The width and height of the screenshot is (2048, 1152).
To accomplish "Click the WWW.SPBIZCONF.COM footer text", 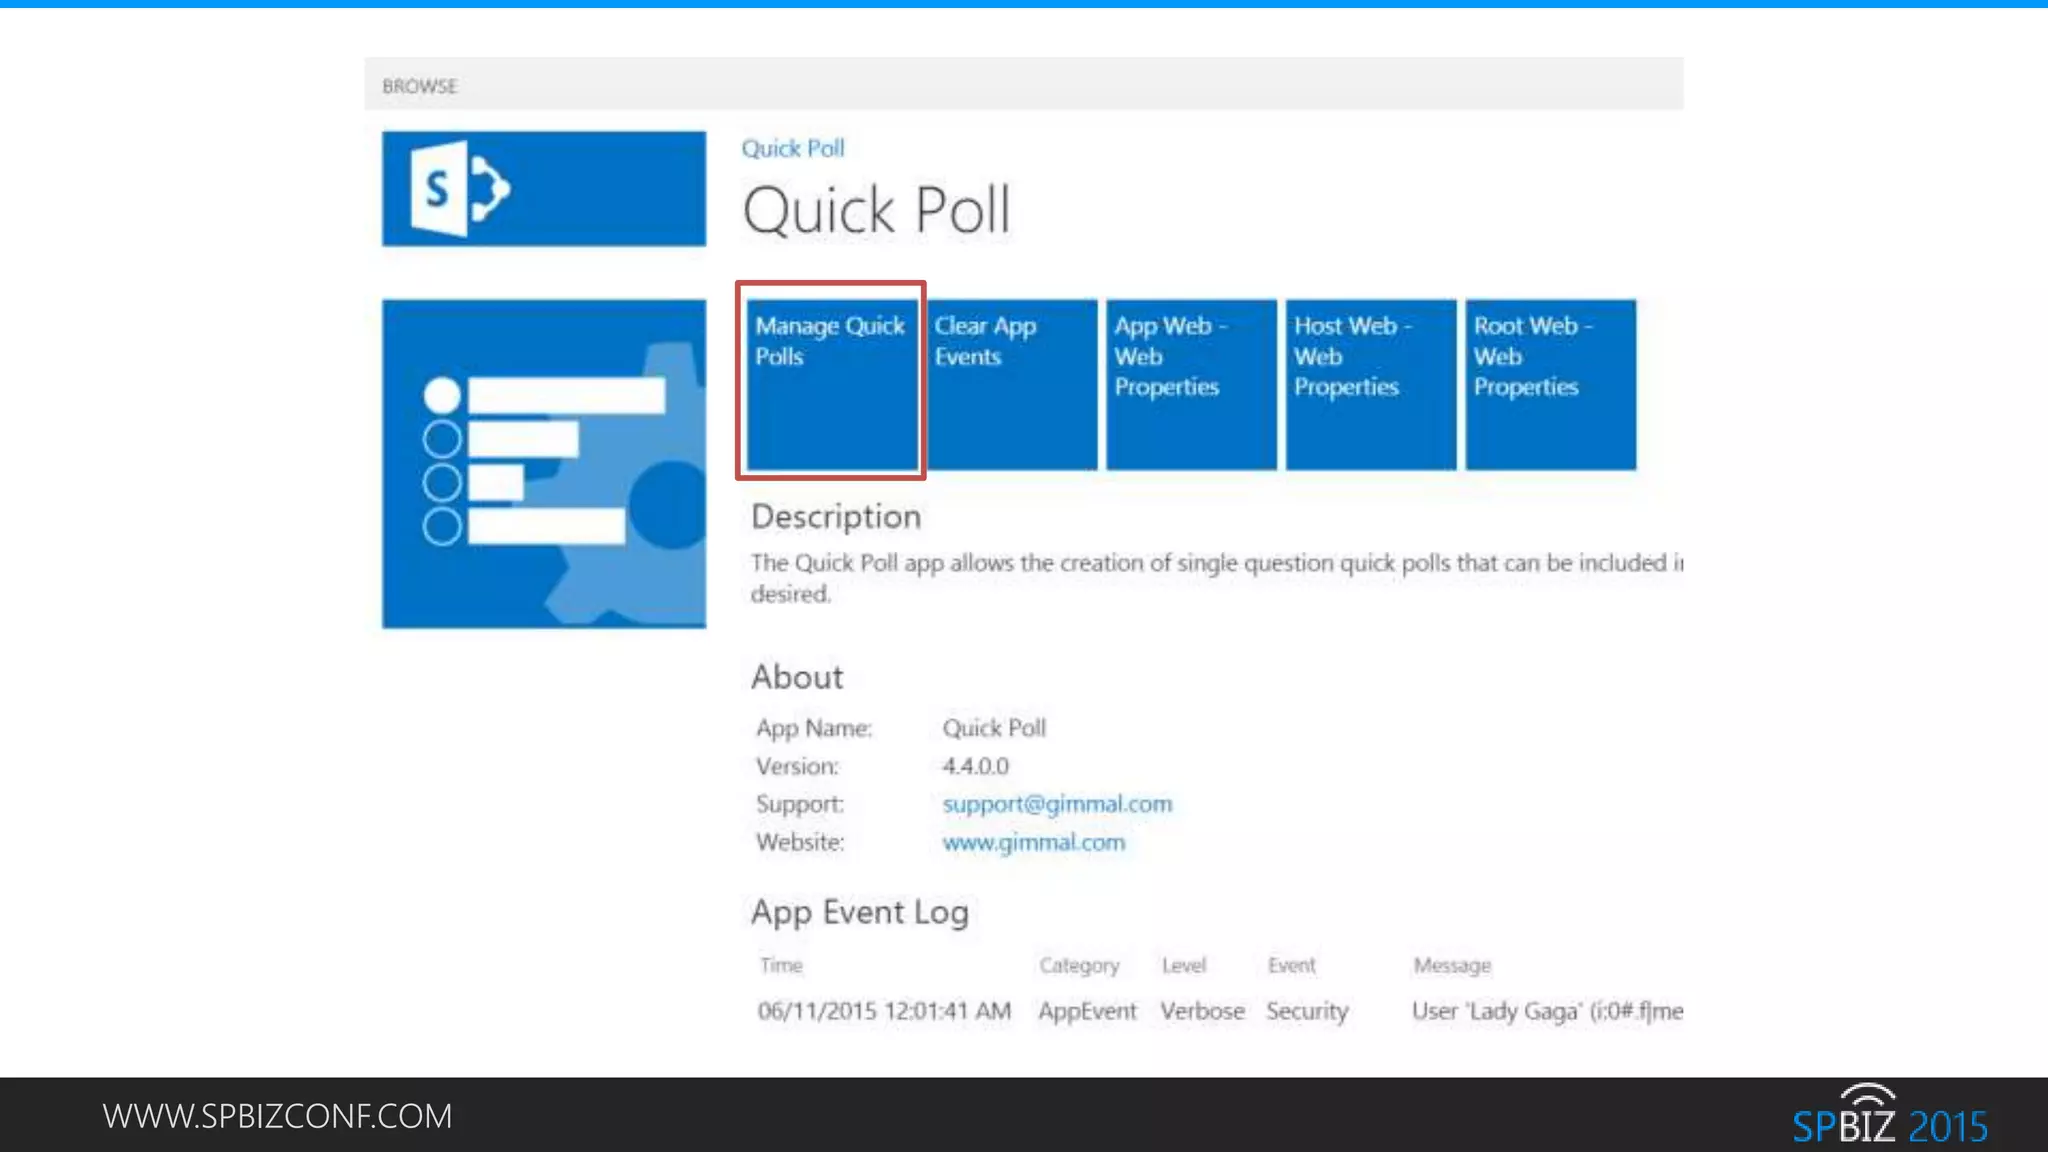I will pyautogui.click(x=277, y=1116).
